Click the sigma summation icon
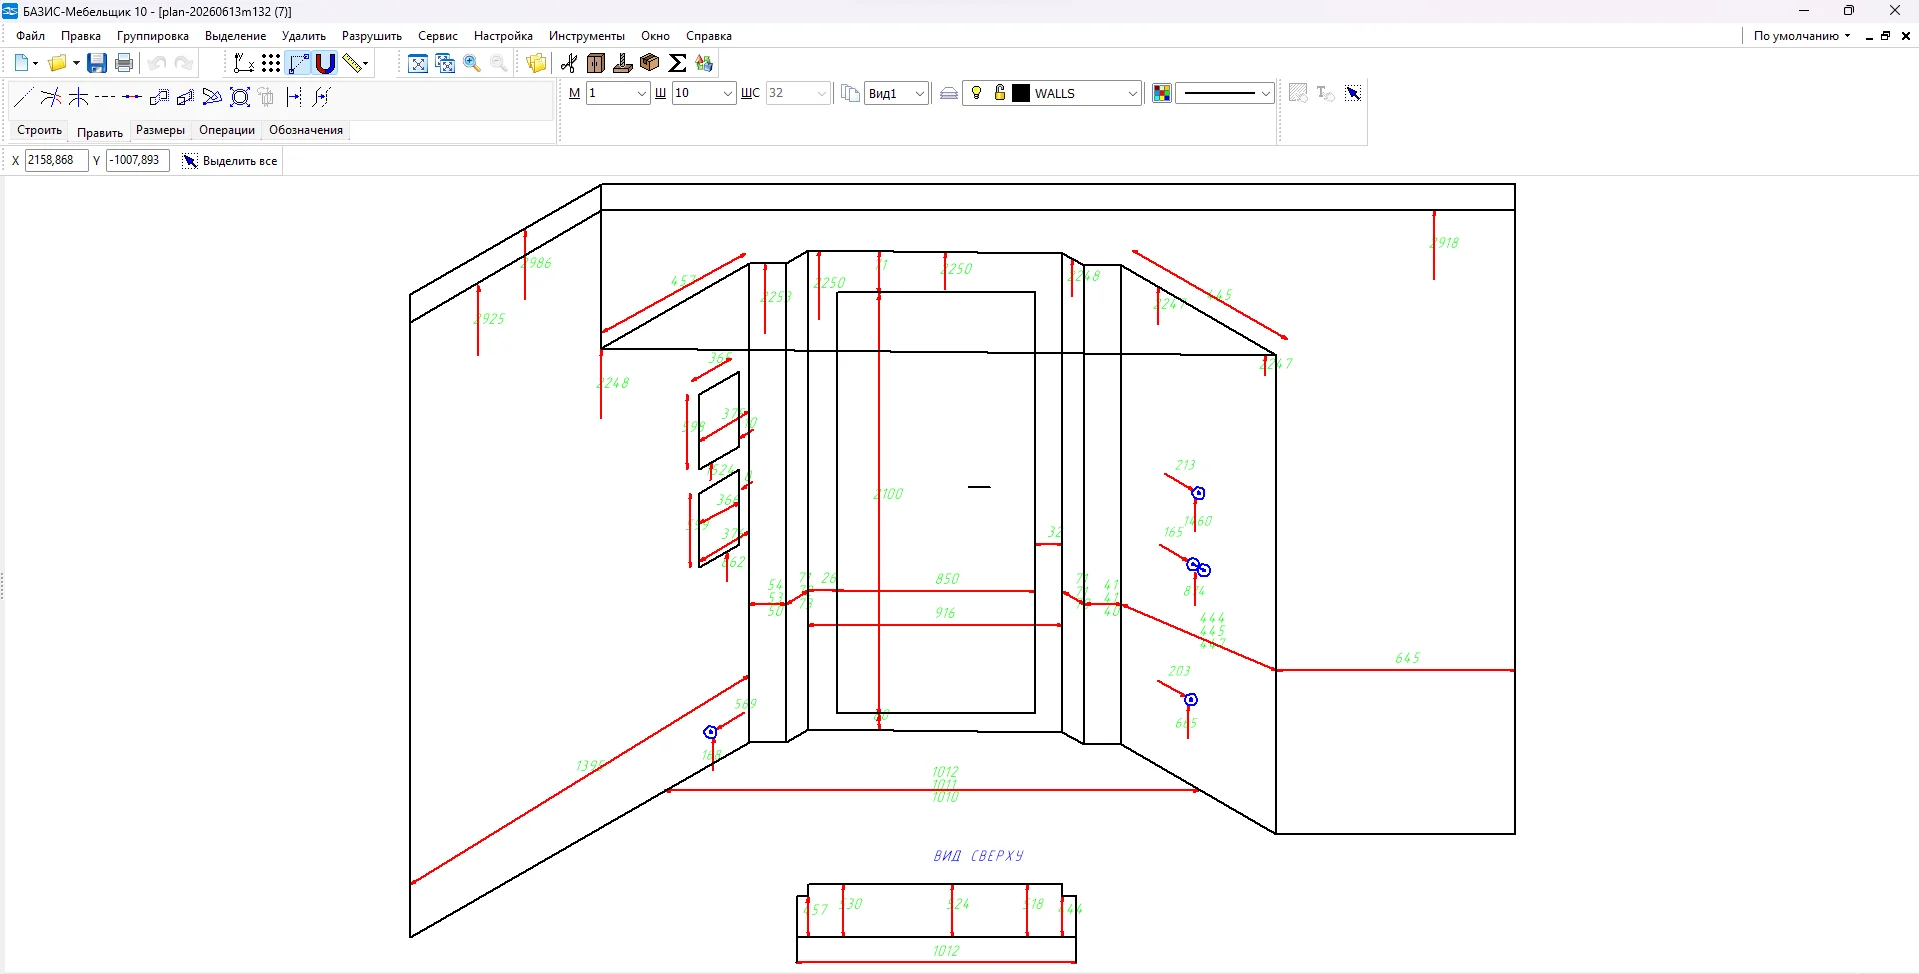This screenshot has width=1919, height=974. [x=677, y=63]
